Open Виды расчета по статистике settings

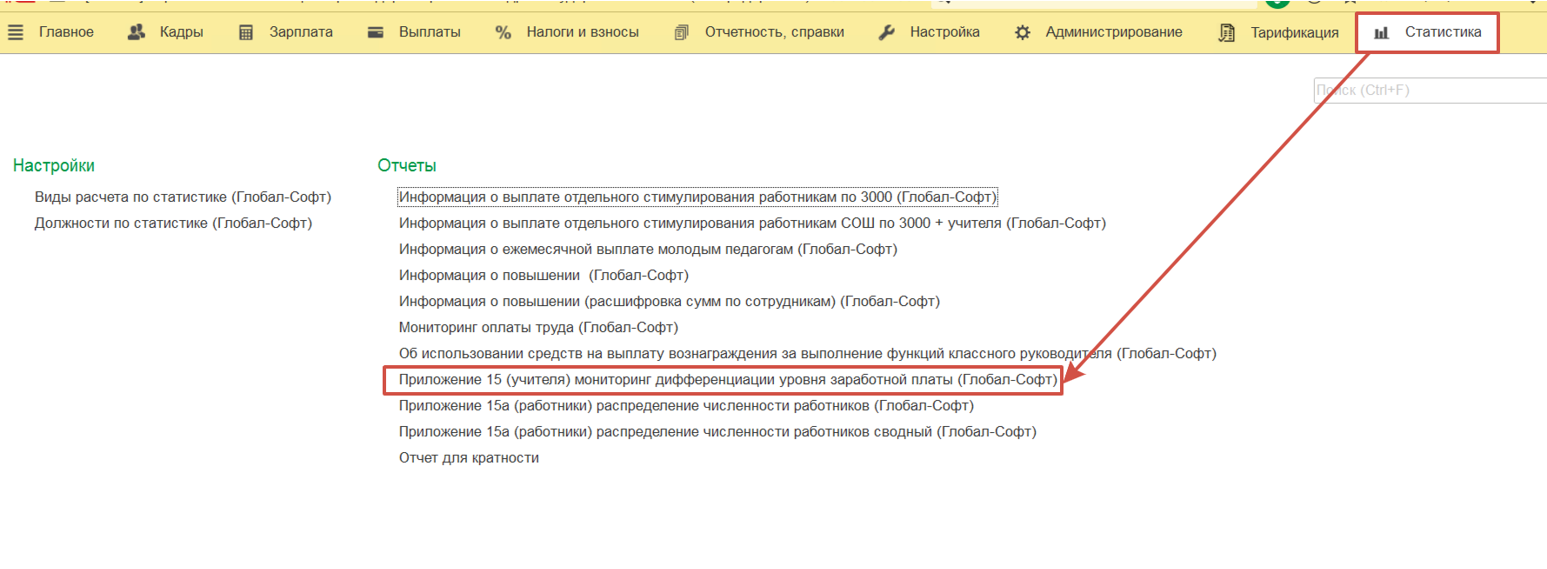[x=183, y=197]
